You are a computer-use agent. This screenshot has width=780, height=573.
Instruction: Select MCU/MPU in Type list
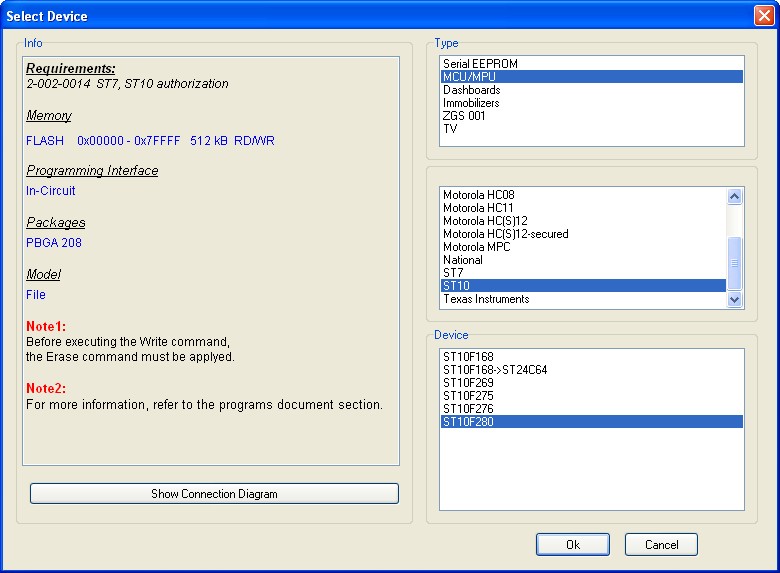coord(591,77)
